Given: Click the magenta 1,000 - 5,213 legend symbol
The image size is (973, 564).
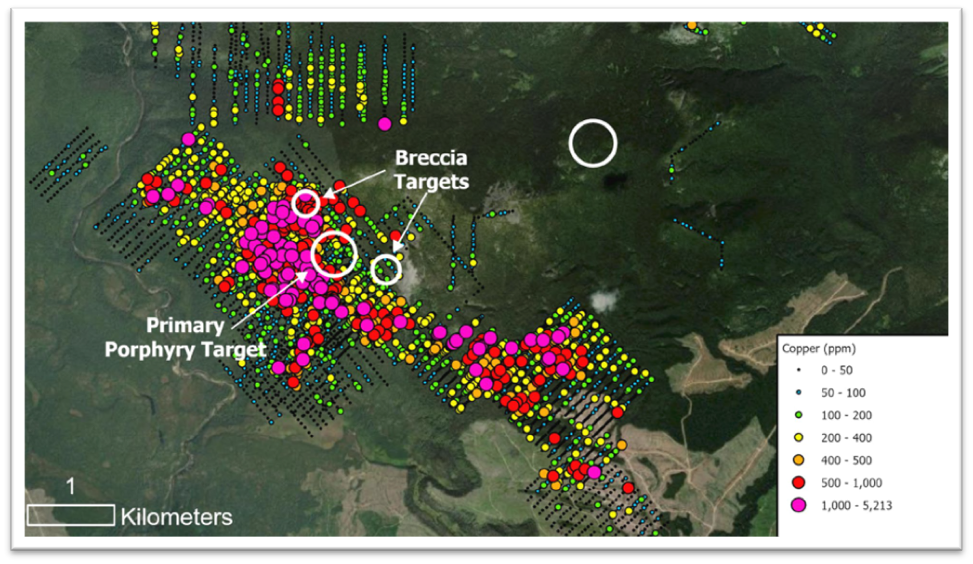Looking at the screenshot, I should point(798,505).
